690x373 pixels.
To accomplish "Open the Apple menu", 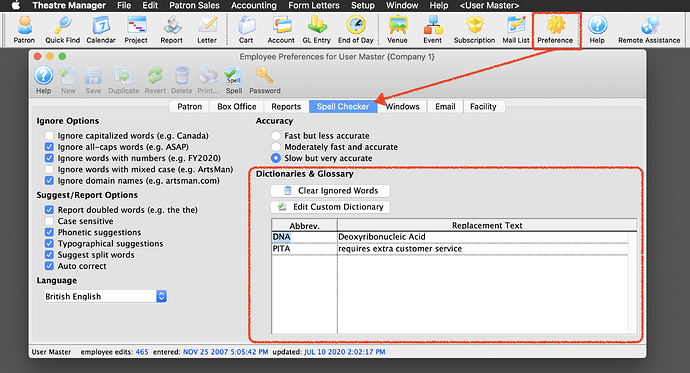I will point(16,5).
